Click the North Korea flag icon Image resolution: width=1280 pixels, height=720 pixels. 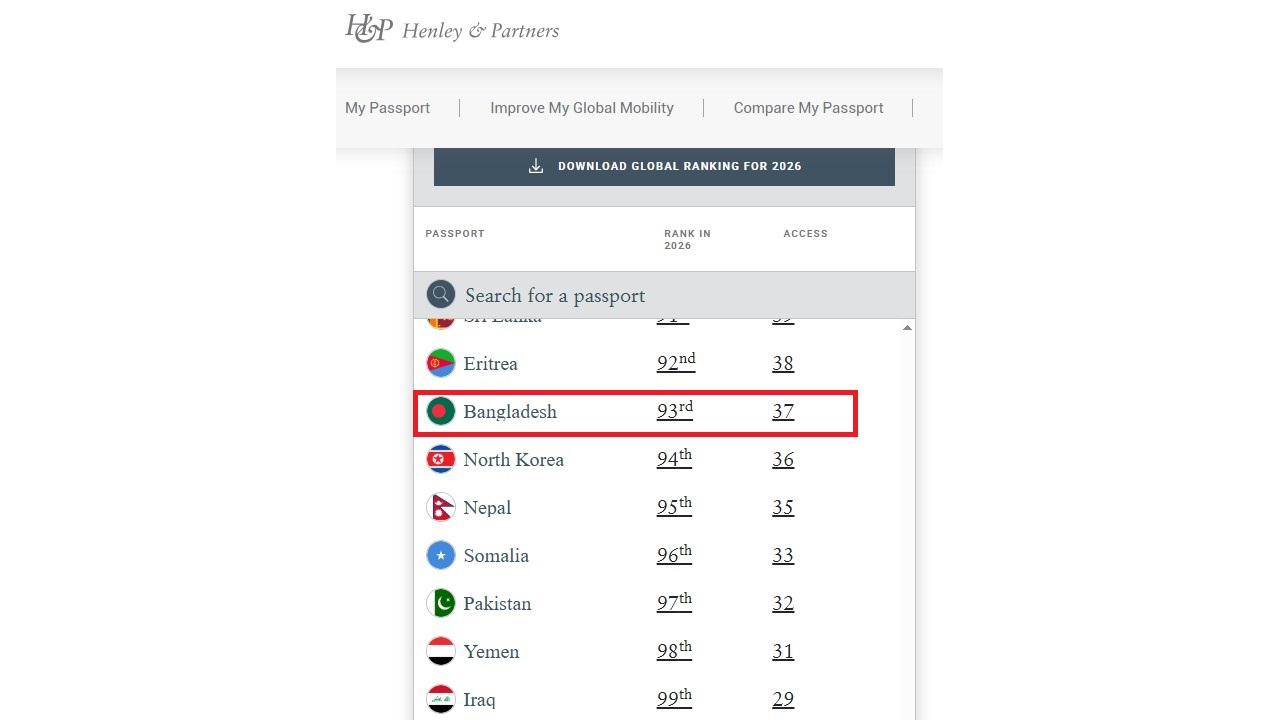441,459
